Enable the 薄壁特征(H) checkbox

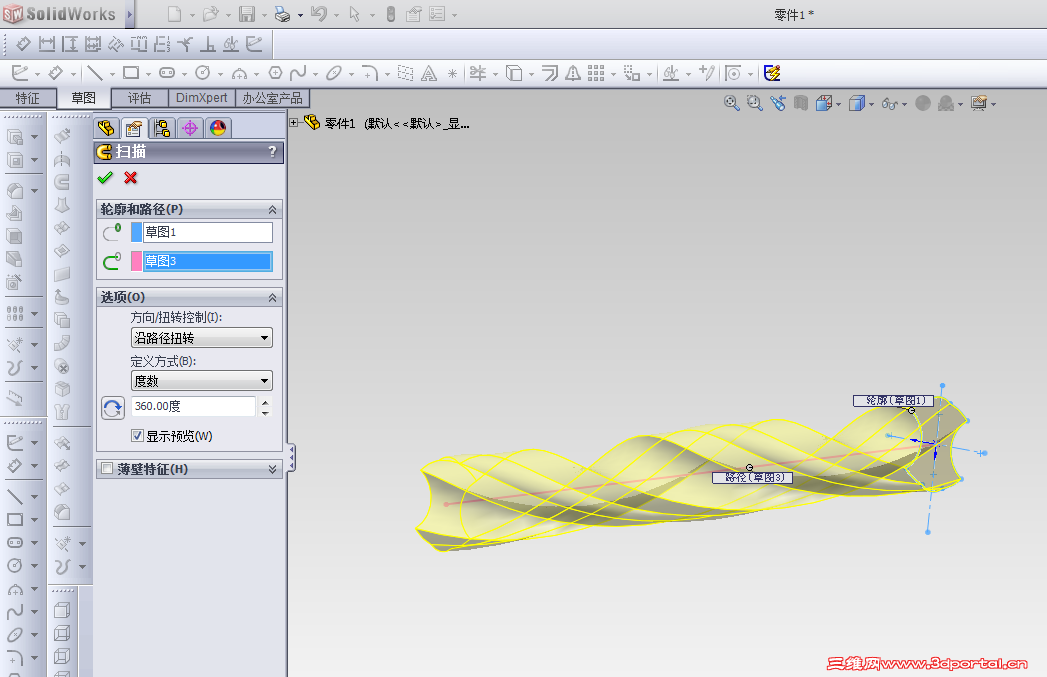(x=107, y=469)
